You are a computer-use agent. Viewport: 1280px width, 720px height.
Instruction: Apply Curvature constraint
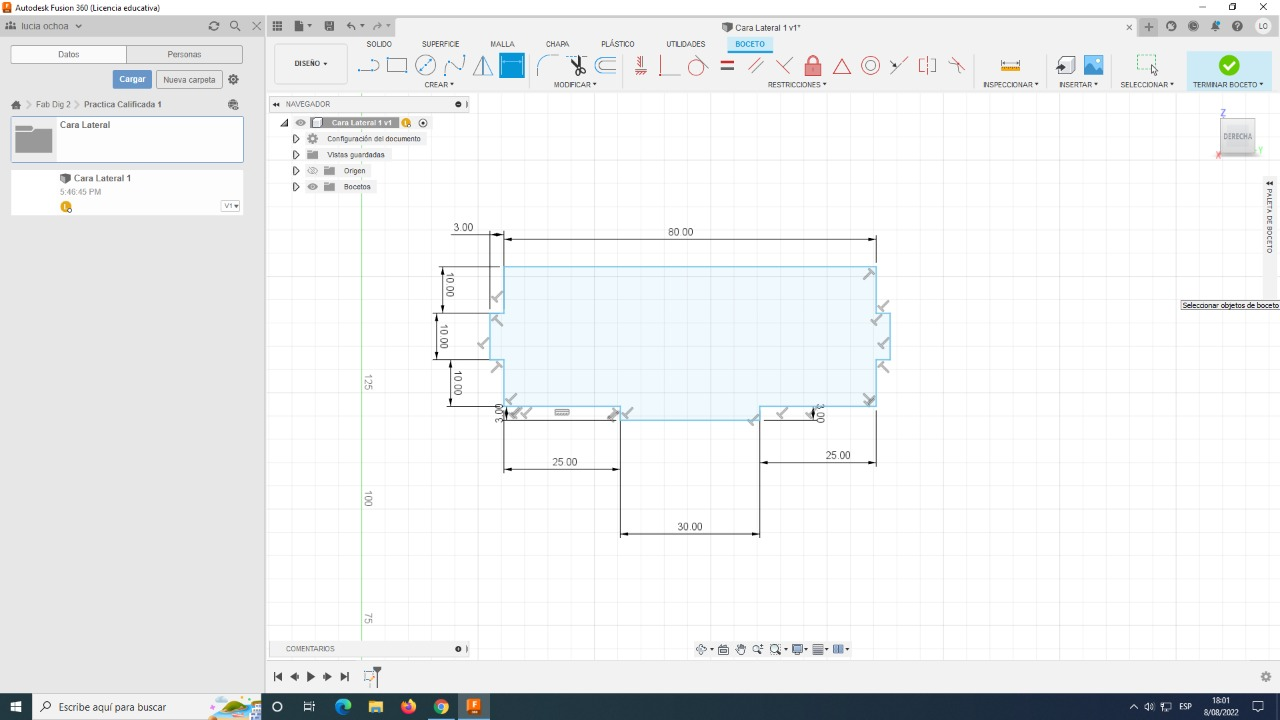(957, 66)
